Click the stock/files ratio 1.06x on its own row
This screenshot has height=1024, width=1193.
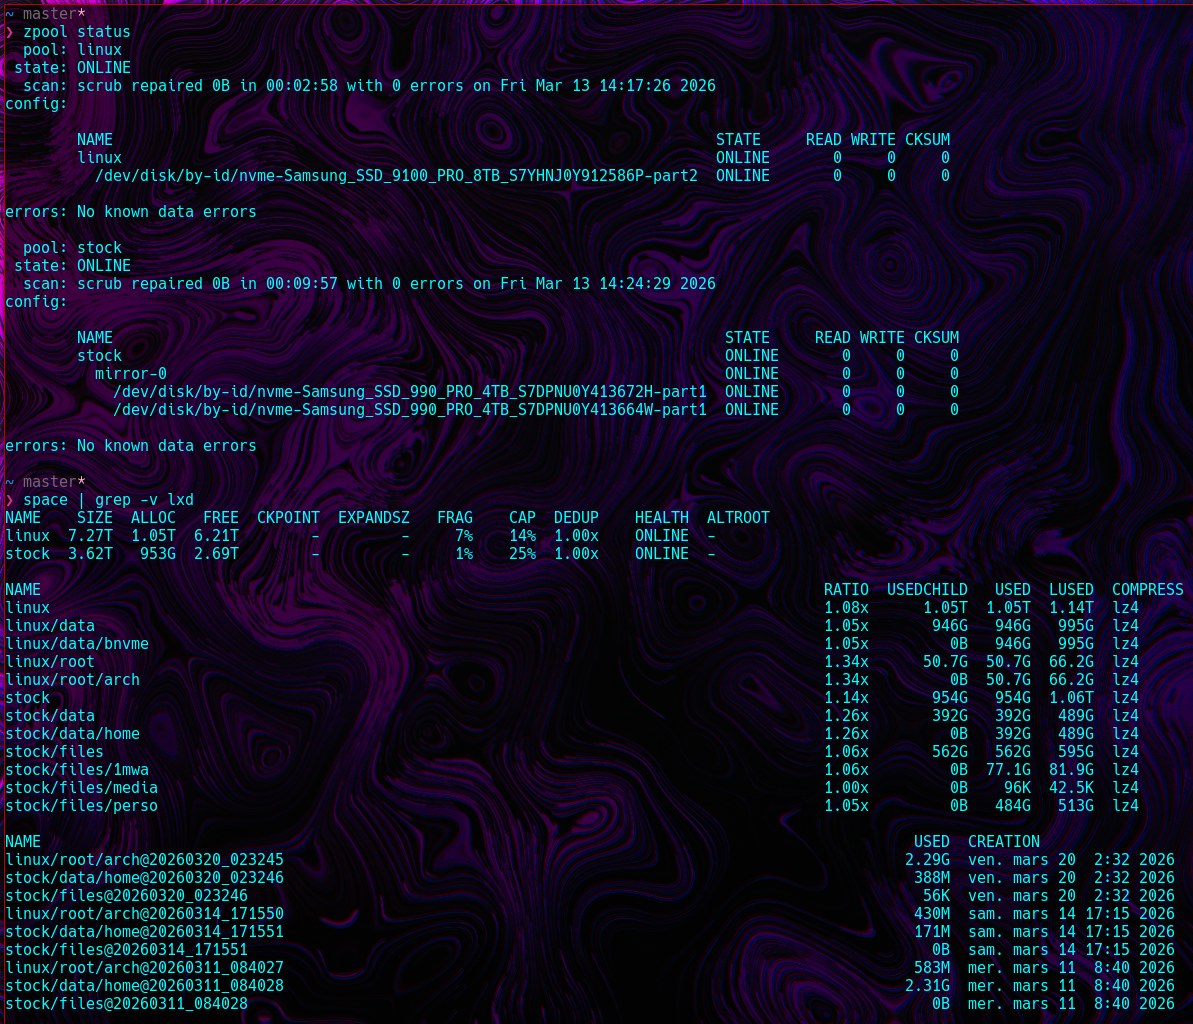click(x=846, y=752)
